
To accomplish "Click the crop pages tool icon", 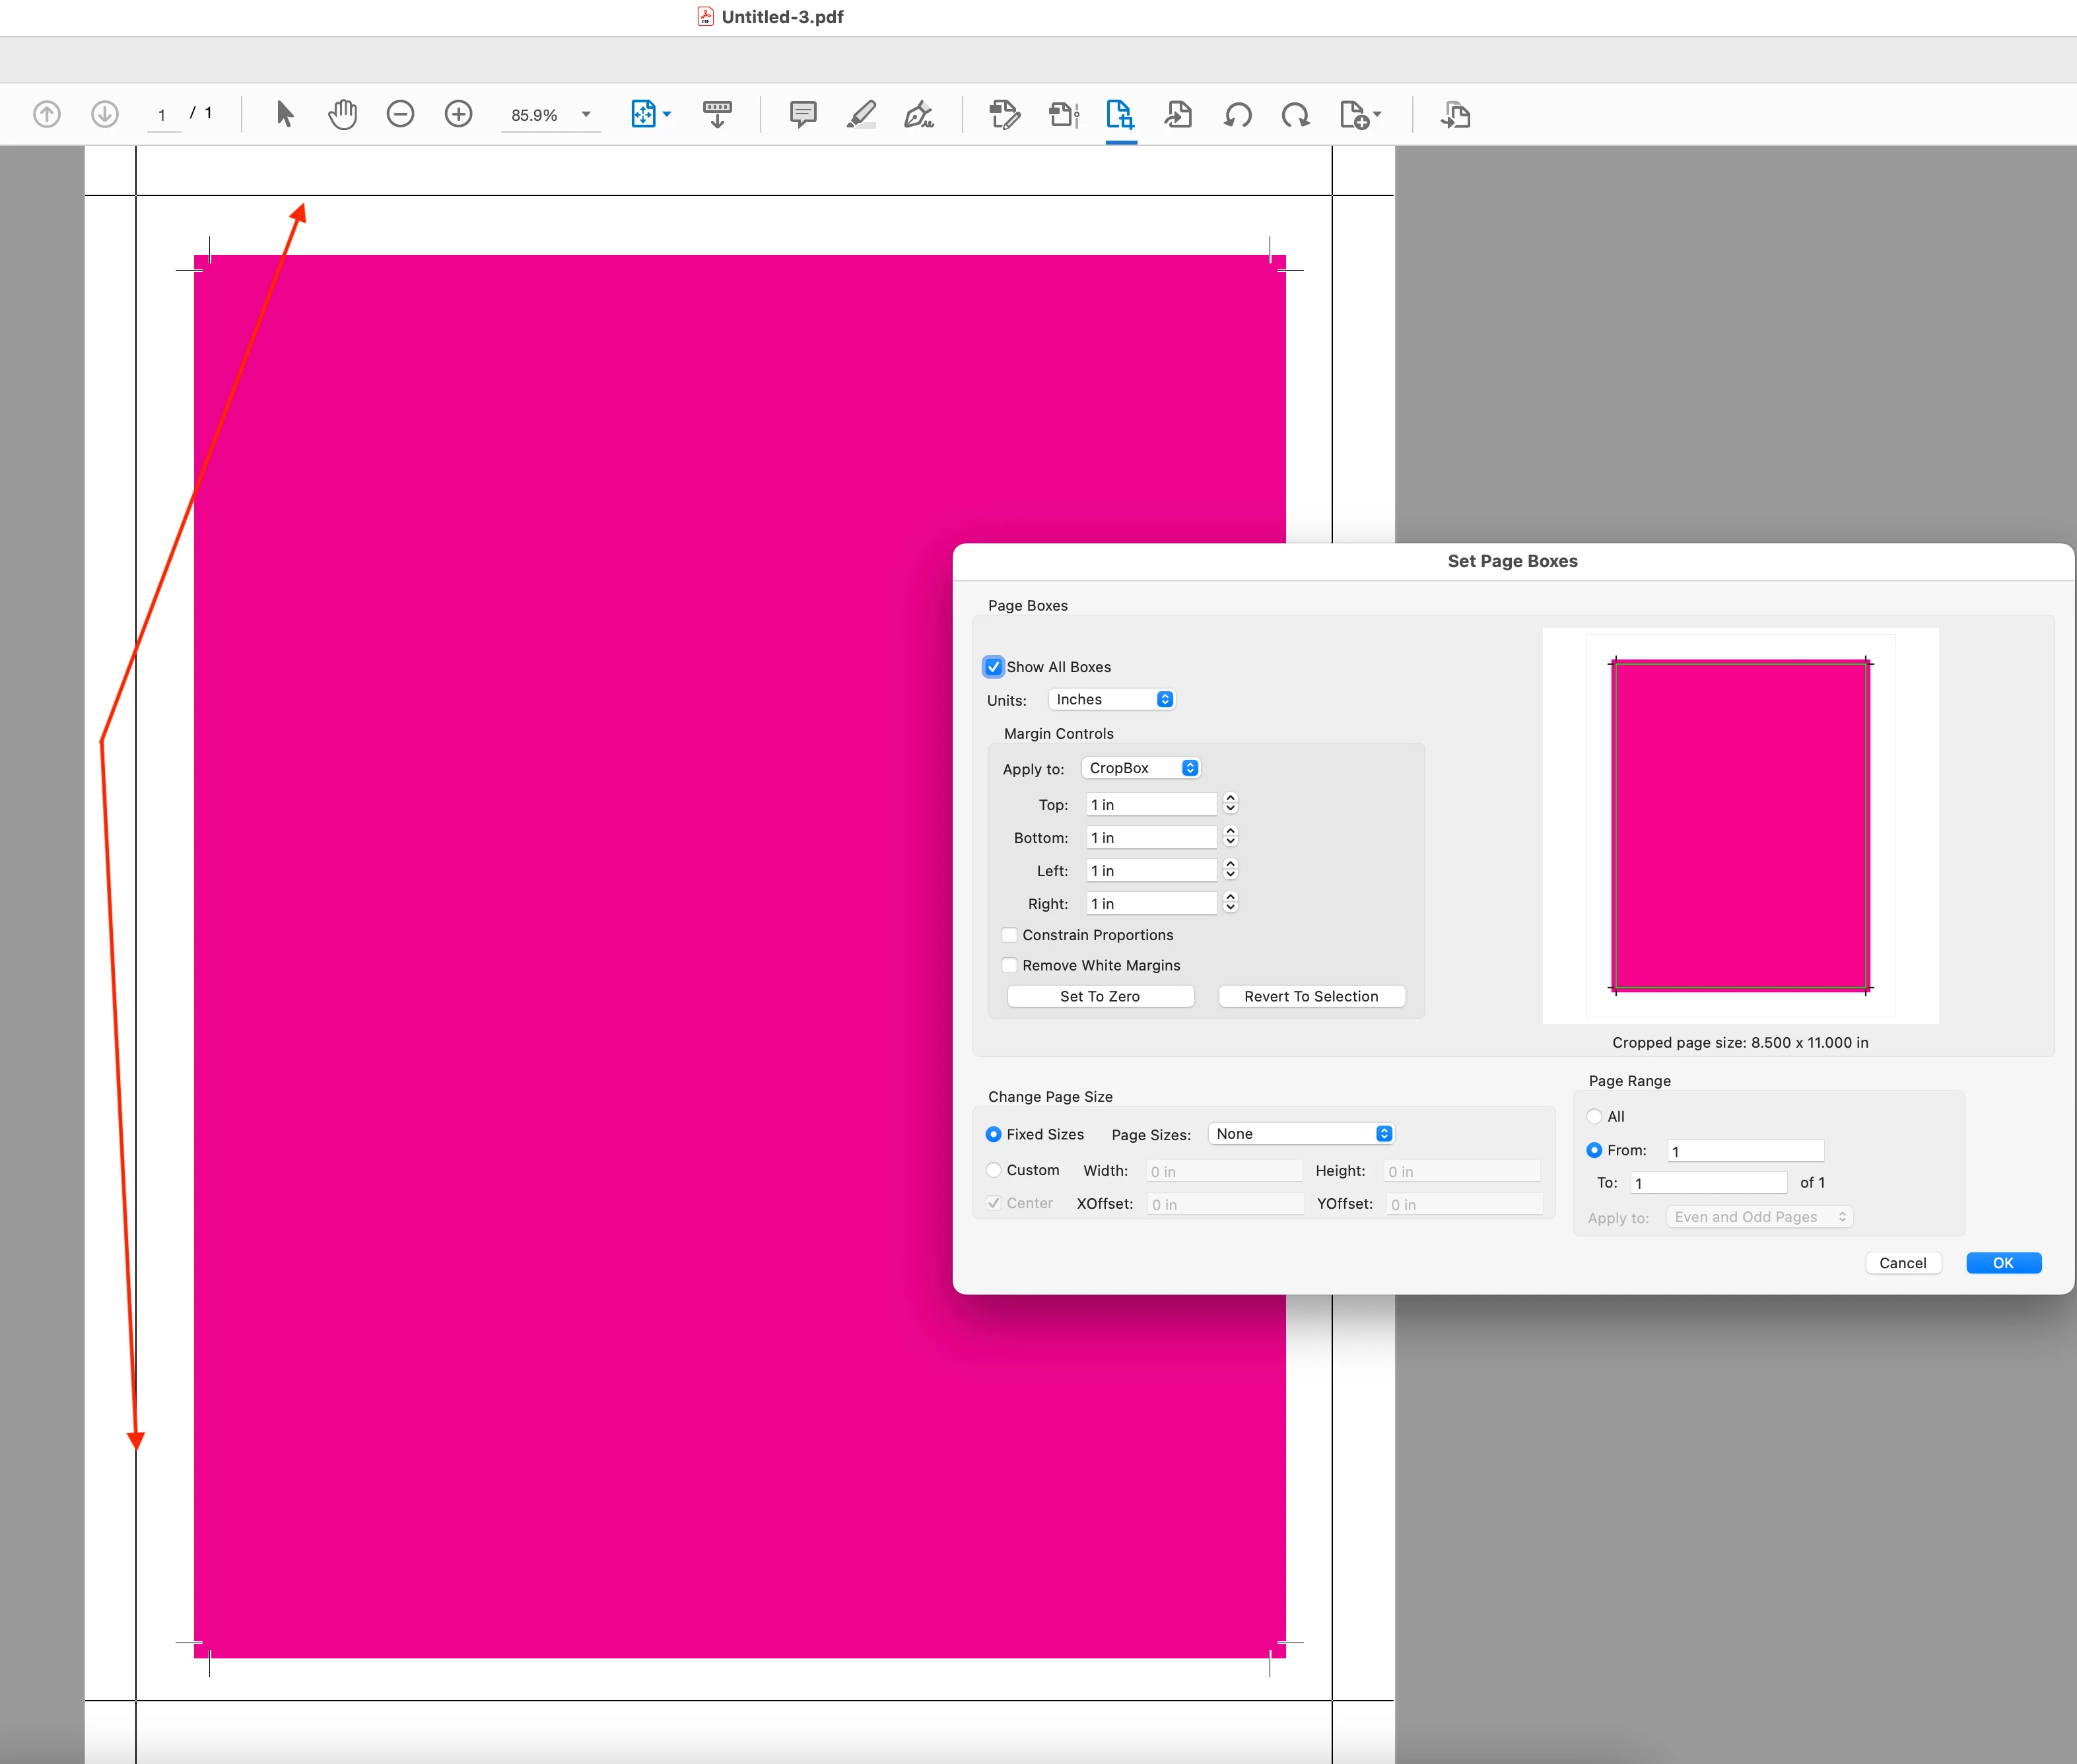I will coord(1120,114).
